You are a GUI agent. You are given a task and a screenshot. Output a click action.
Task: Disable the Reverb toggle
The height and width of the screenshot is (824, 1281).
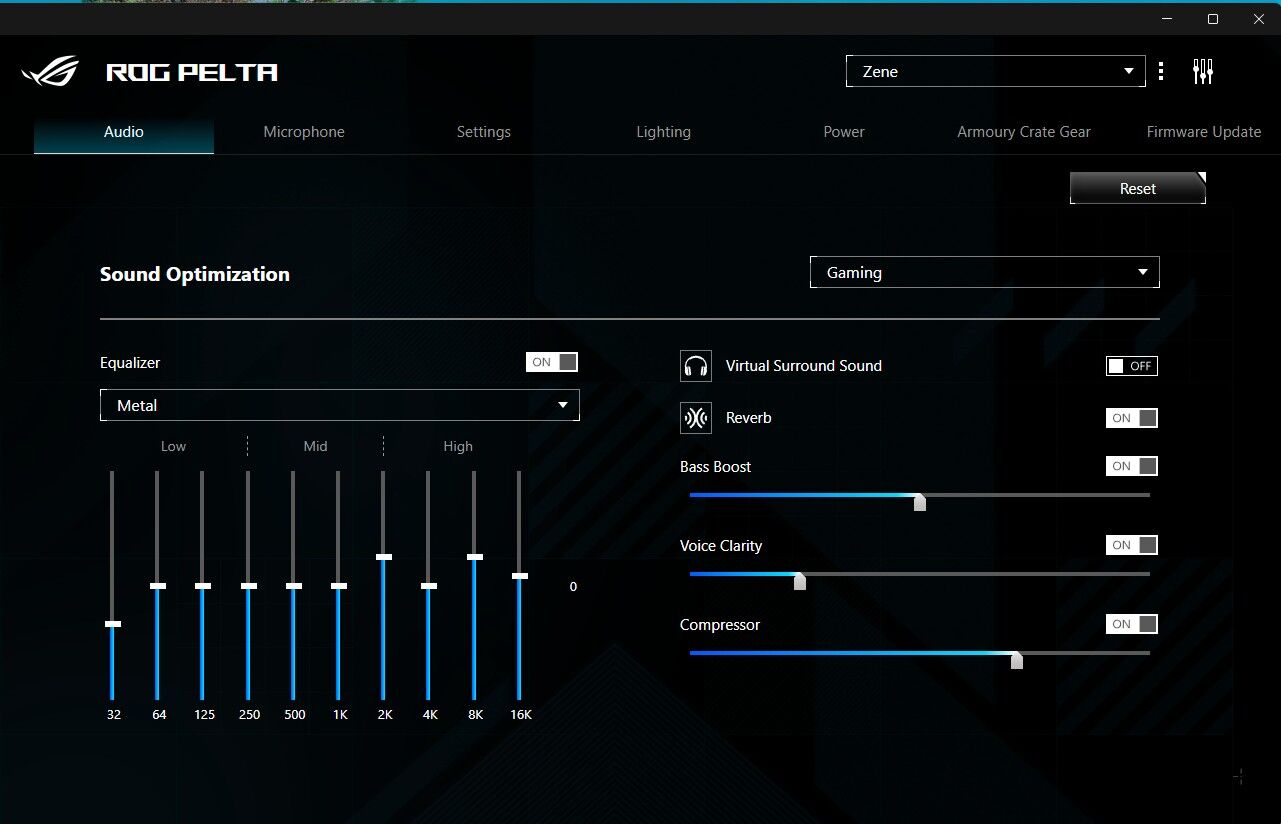(x=1132, y=418)
